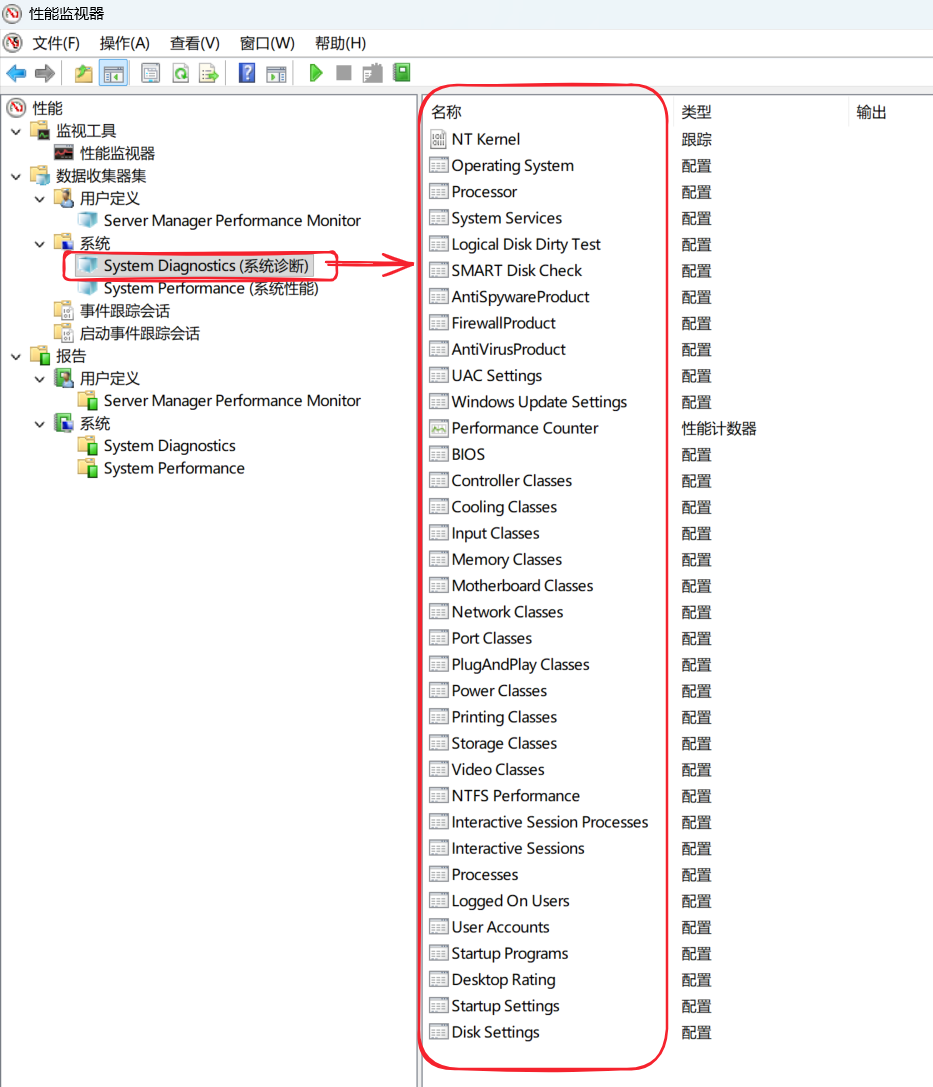This screenshot has height=1087, width=933.
Task: Click the Processor configuration icon
Action: (438, 192)
